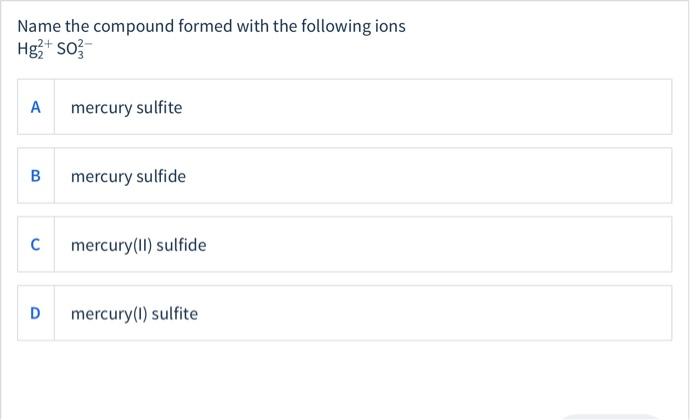Click the letter C badge
This screenshot has width=700, height=420.
[x=36, y=245]
